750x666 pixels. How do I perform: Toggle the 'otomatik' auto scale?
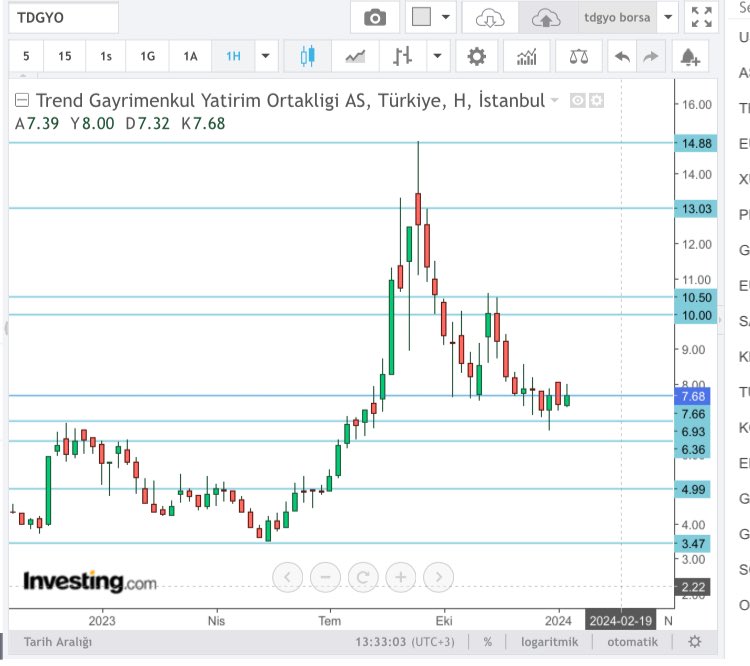pyautogui.click(x=632, y=642)
